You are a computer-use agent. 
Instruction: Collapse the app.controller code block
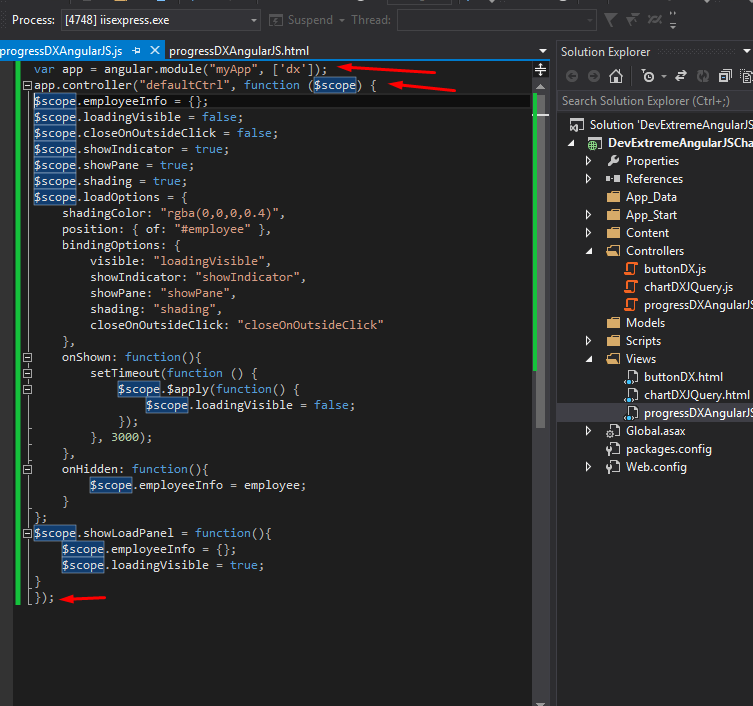[x=27, y=85]
